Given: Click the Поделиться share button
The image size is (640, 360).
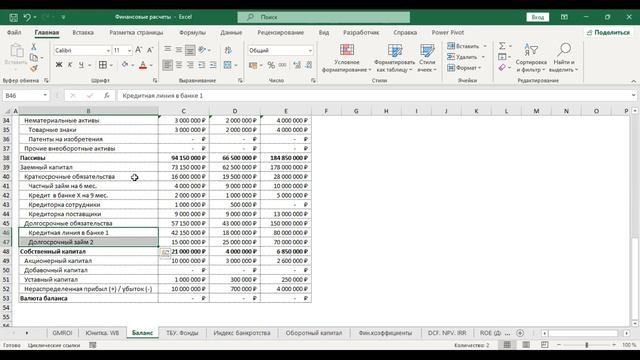Looking at the screenshot, I should point(608,32).
